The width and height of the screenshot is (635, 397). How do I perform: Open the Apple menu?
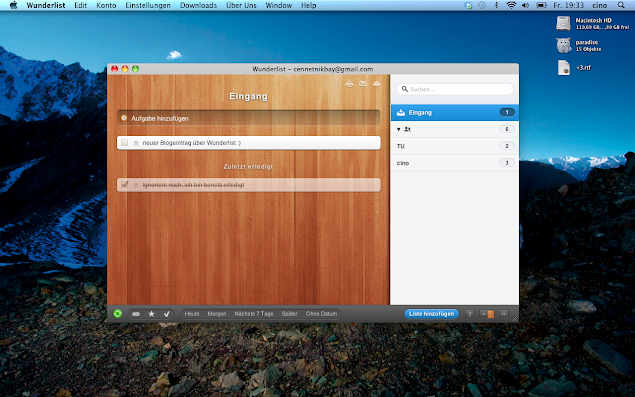click(13, 5)
